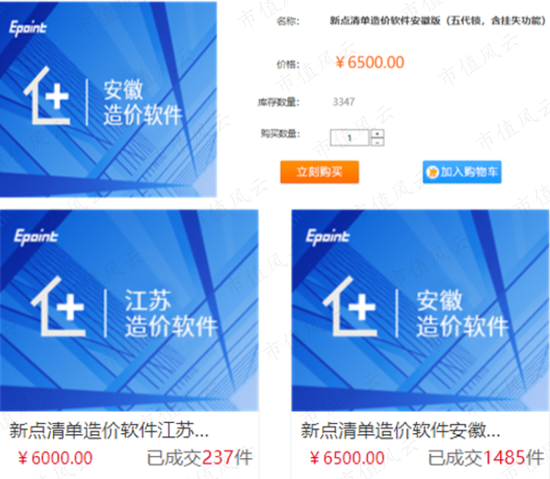Decrease purchase quantity with the minus stepper
This screenshot has width=550, height=479.
click(x=377, y=142)
